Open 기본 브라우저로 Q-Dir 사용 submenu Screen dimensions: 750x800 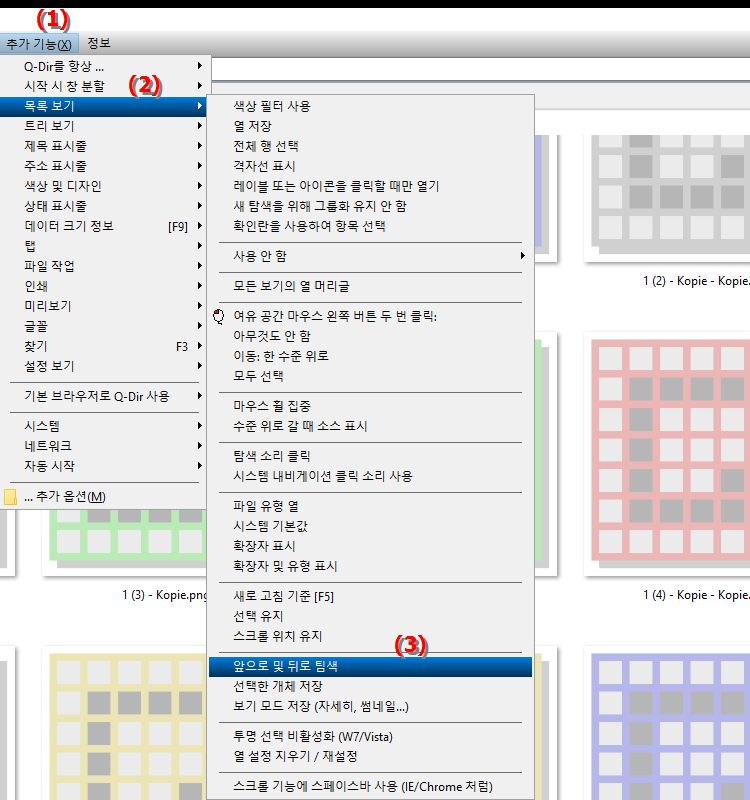pos(105,396)
